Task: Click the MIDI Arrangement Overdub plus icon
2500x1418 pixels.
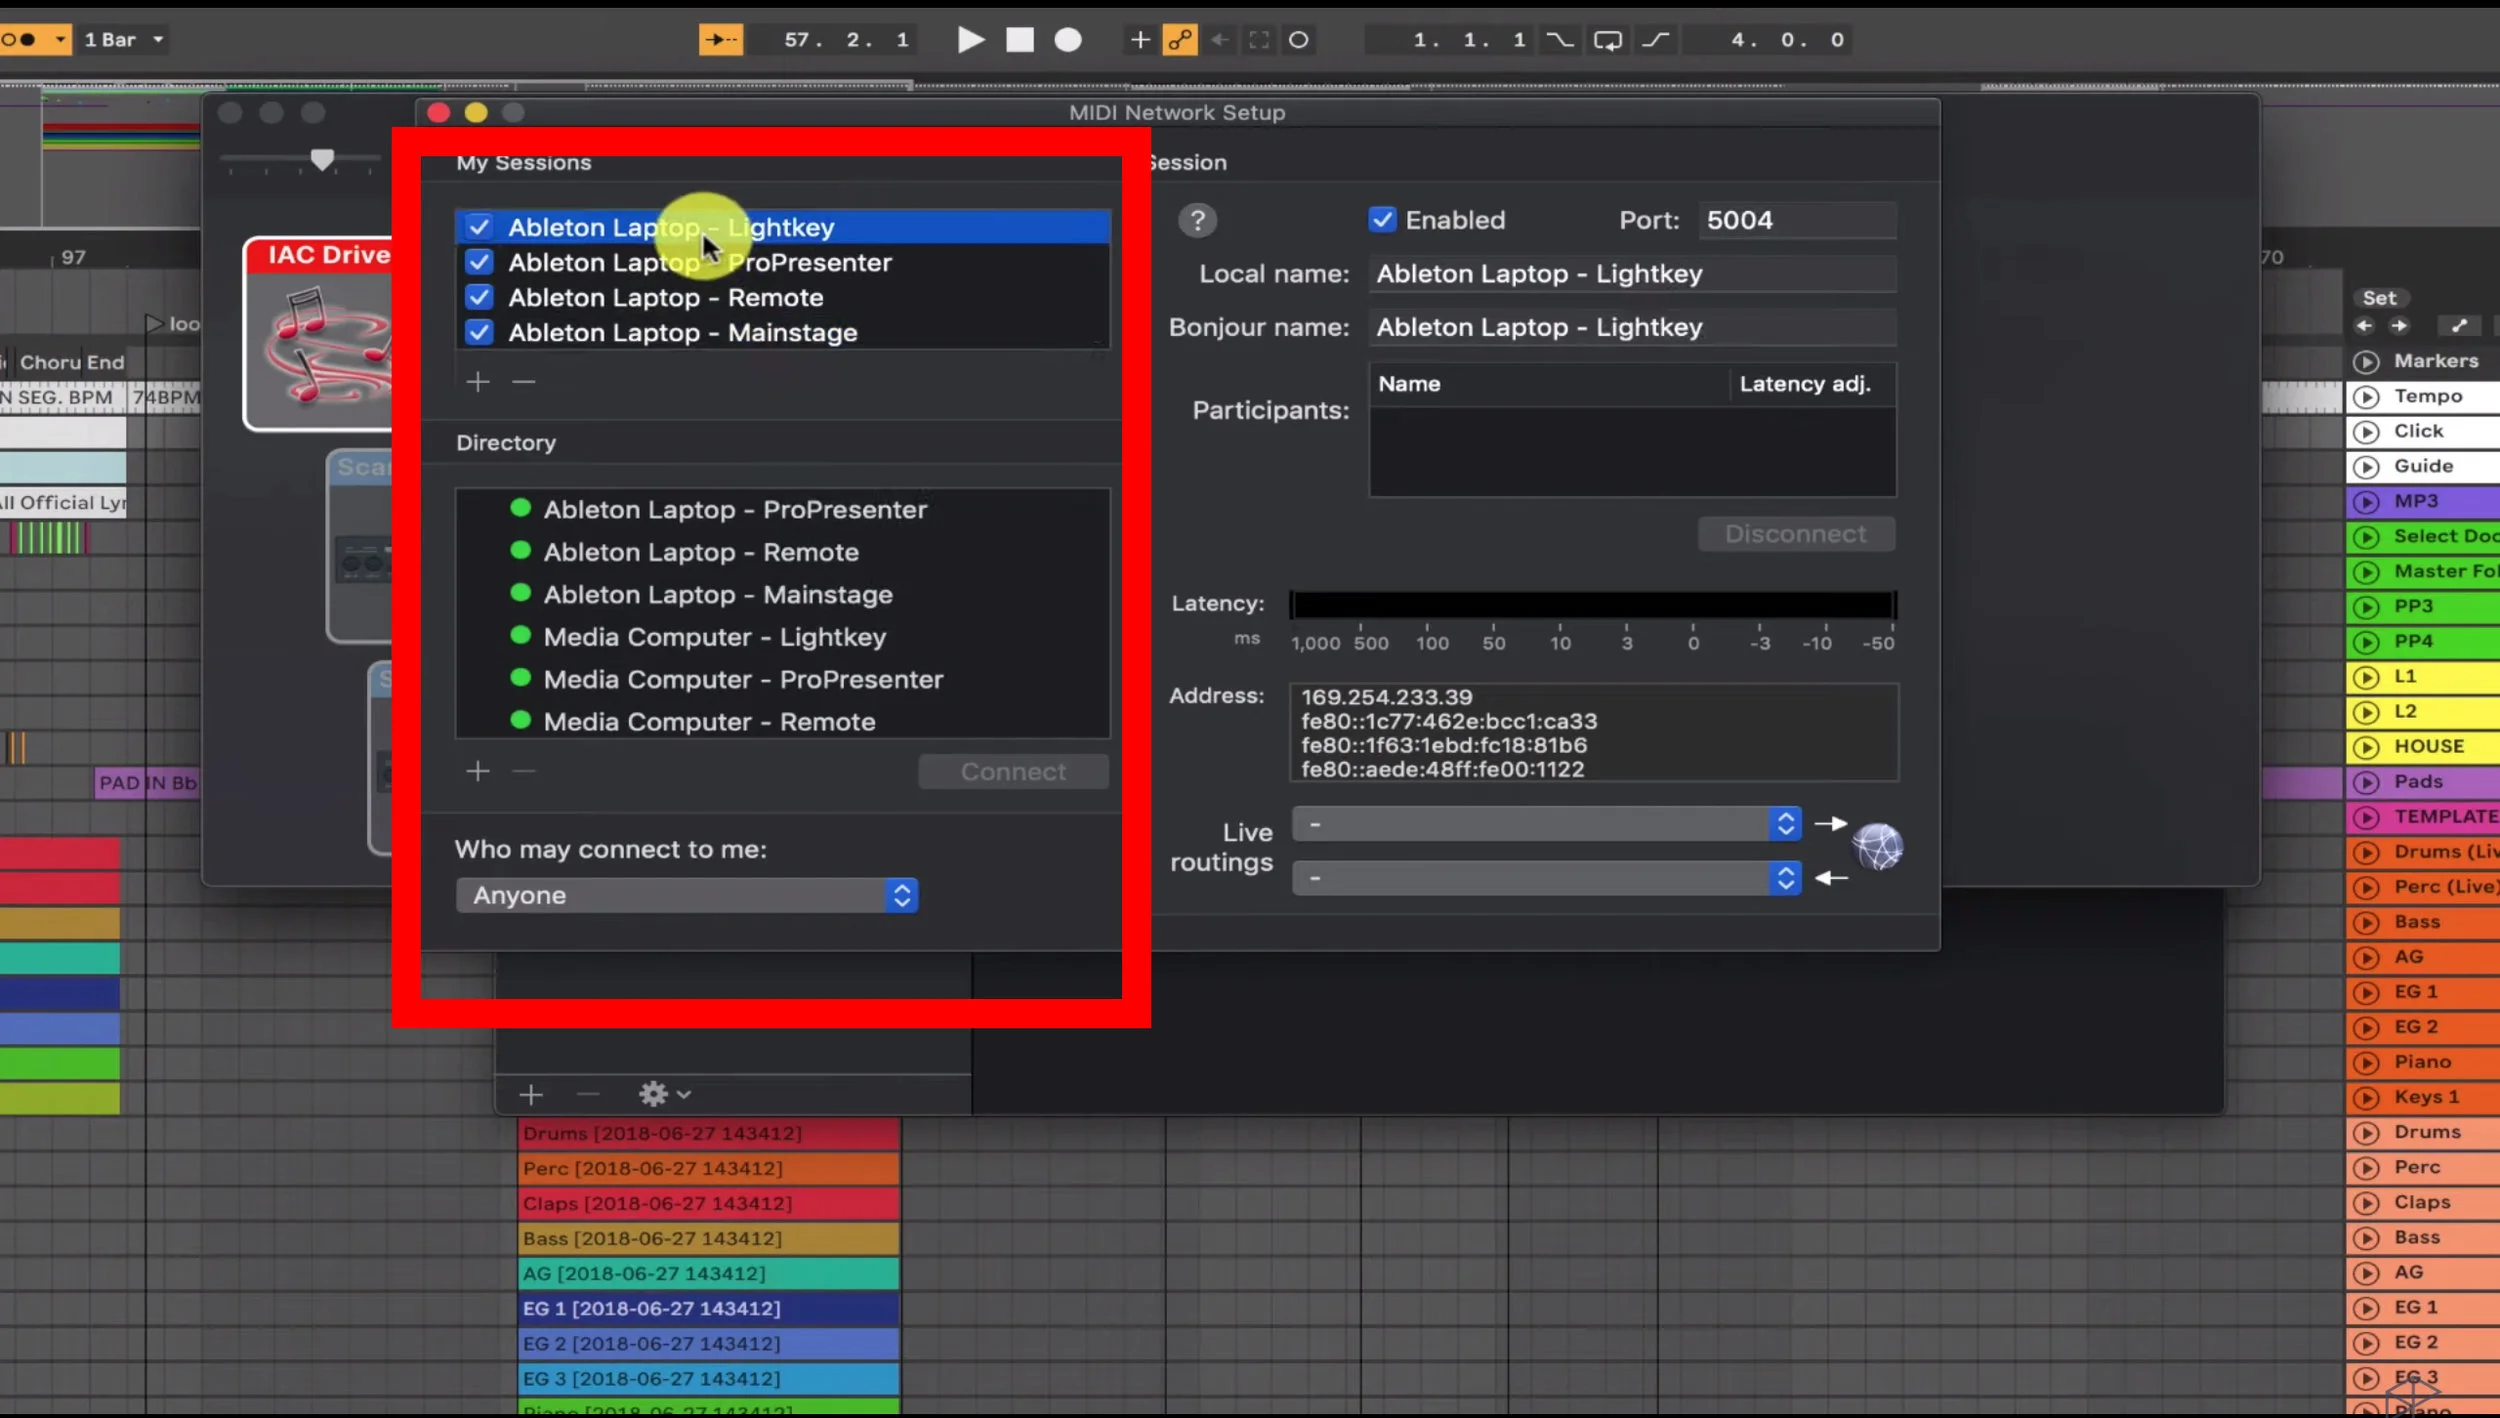Action: point(1140,40)
